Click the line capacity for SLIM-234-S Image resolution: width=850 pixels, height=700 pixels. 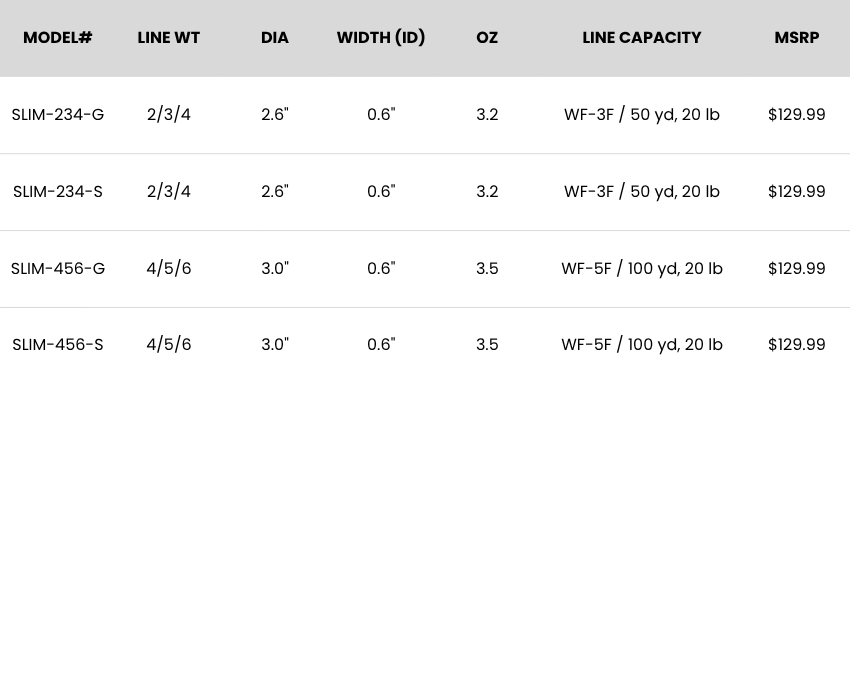642,192
